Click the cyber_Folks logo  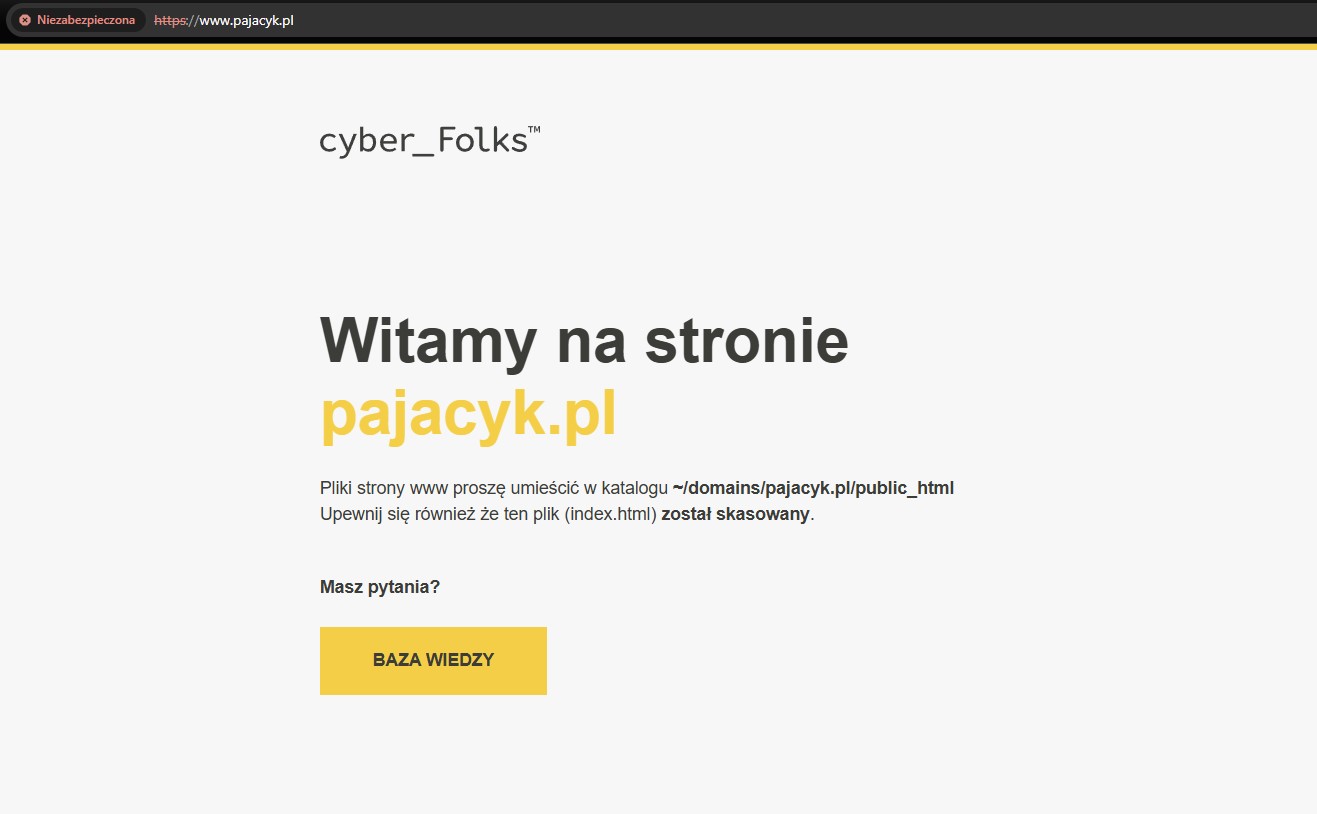[x=430, y=140]
